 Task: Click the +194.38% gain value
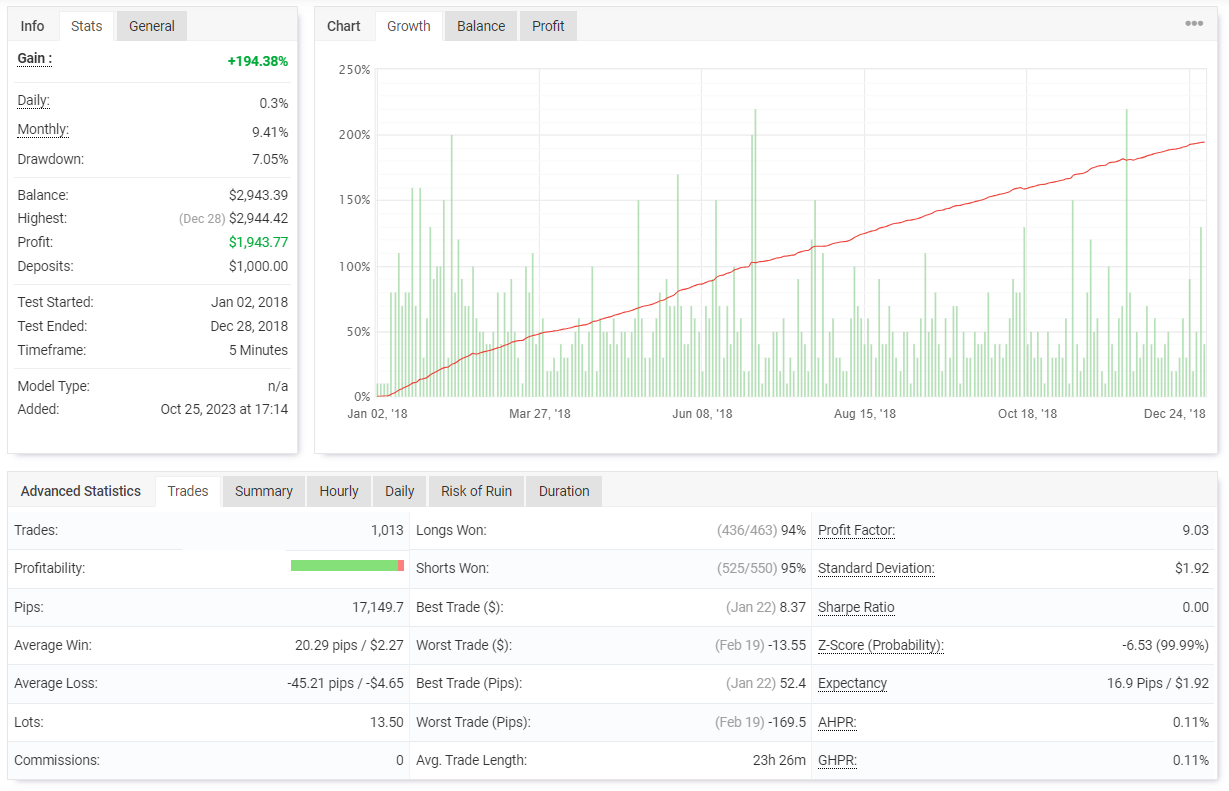[258, 61]
